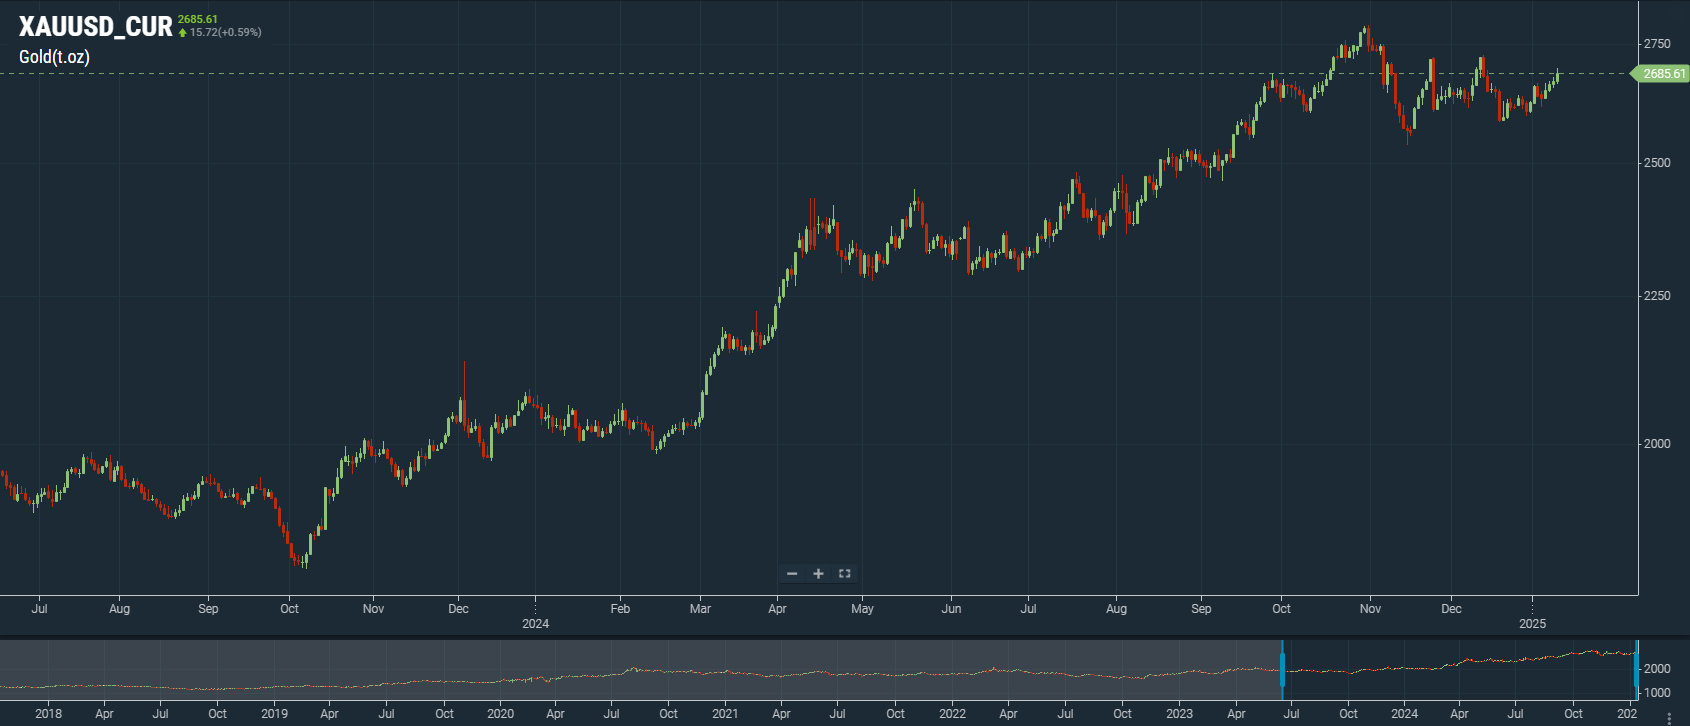Click 2018 in the overview navigator
The image size is (1690, 726).
(x=48, y=713)
